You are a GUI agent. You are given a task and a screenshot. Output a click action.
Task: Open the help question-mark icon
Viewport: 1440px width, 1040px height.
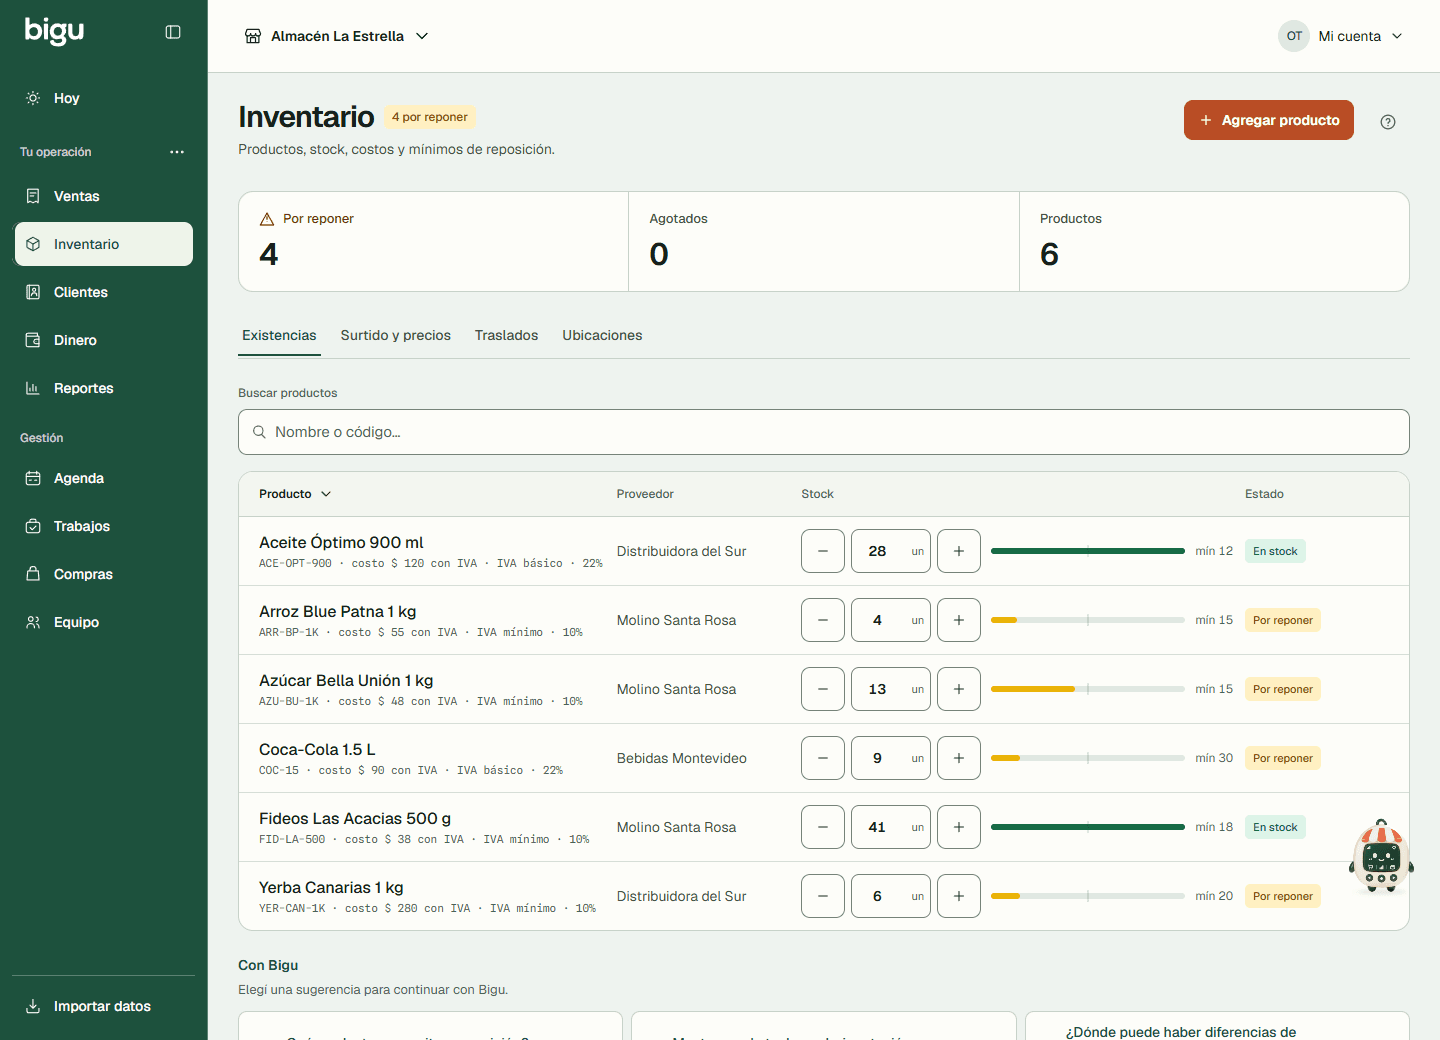pyautogui.click(x=1388, y=122)
